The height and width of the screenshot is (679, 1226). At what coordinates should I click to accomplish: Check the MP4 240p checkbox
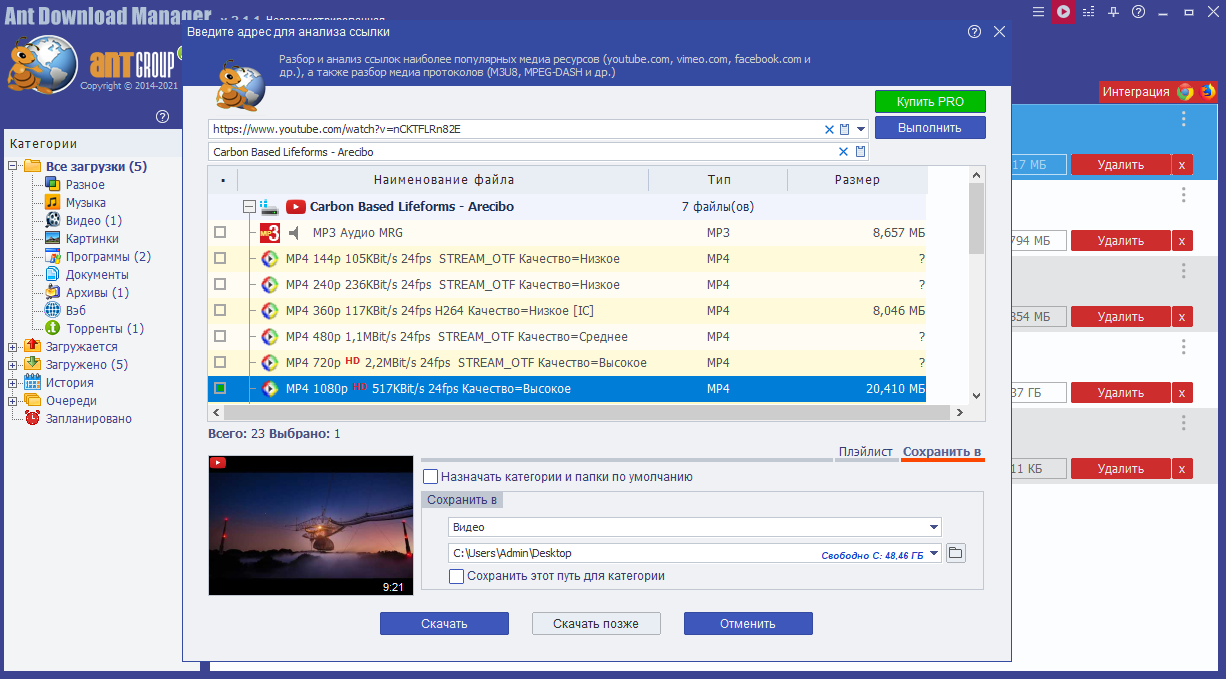[220, 284]
